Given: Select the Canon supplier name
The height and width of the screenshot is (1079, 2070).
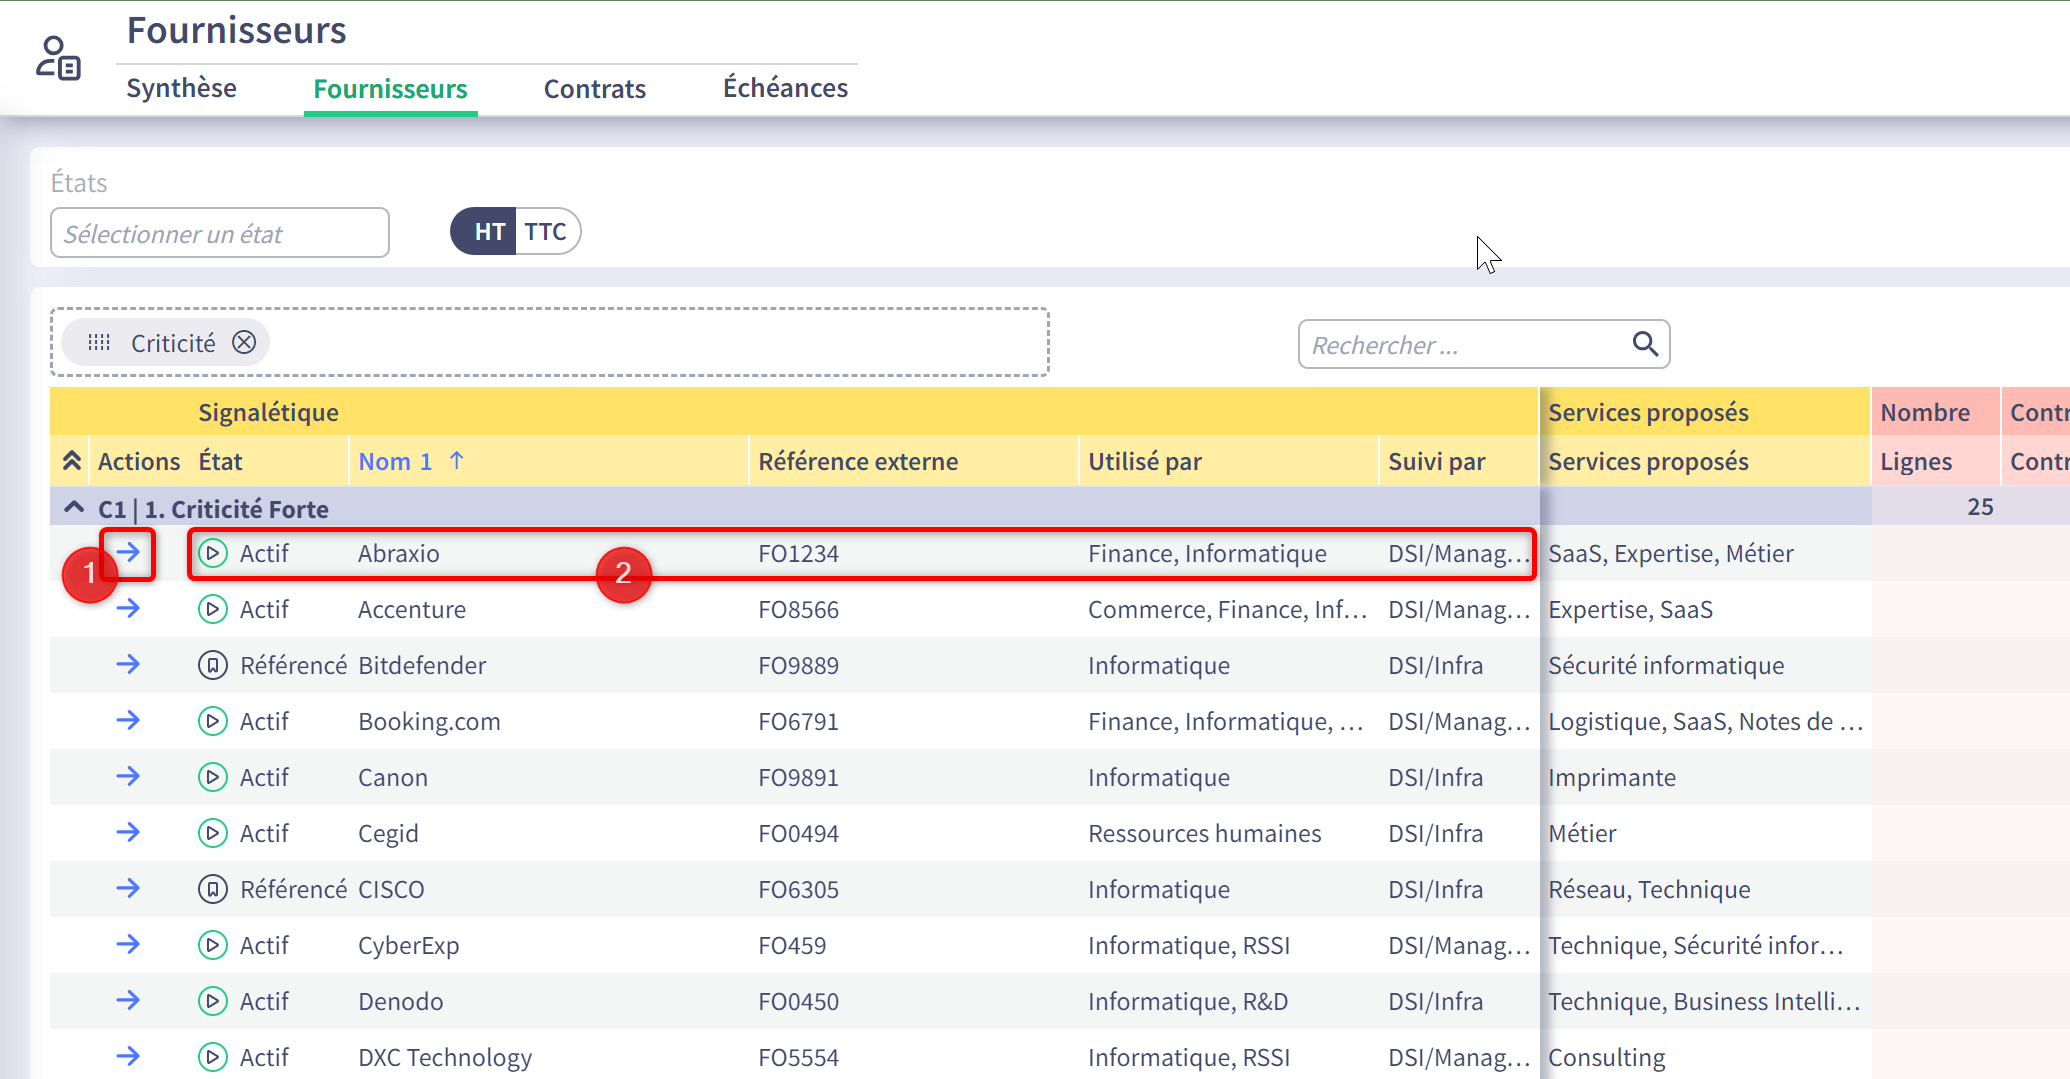Looking at the screenshot, I should click(393, 777).
